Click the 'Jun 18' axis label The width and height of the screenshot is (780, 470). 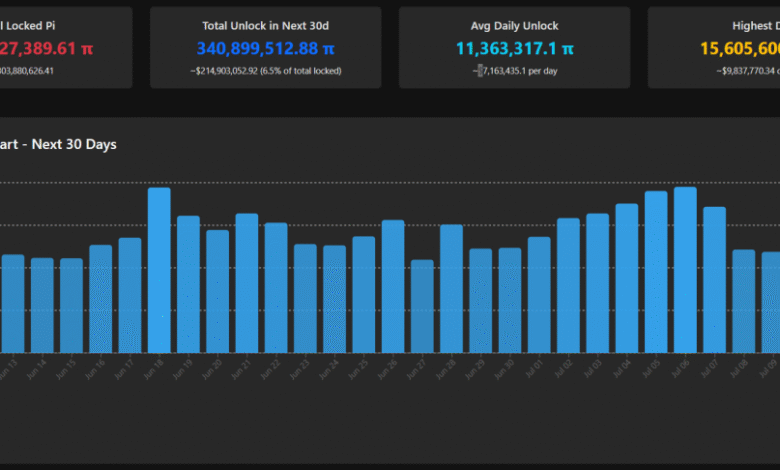153,370
